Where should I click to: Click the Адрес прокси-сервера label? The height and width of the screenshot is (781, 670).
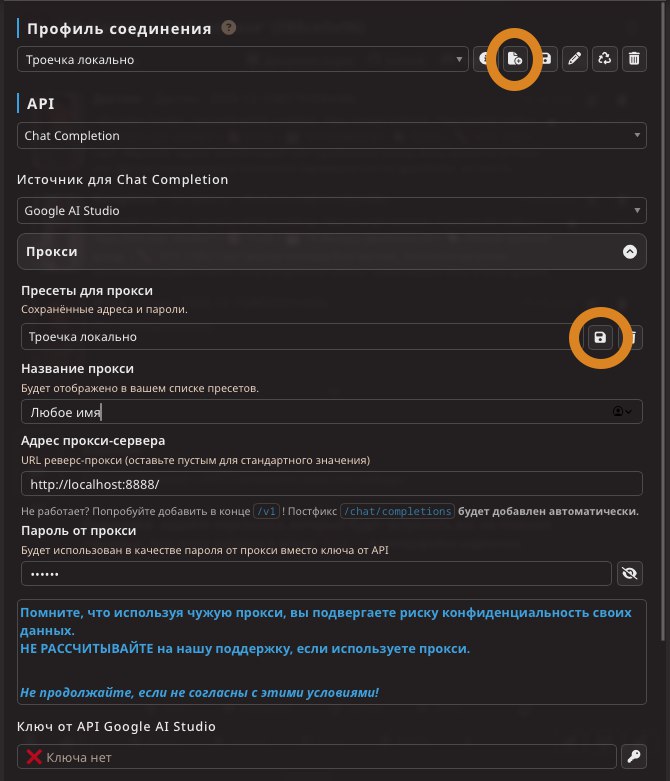(93, 441)
